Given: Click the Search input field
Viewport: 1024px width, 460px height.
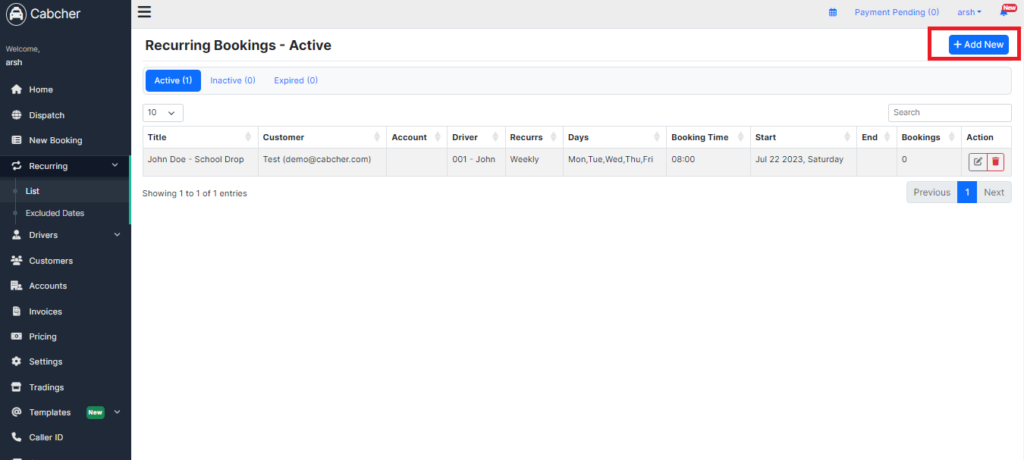Looking at the screenshot, I should (950, 112).
